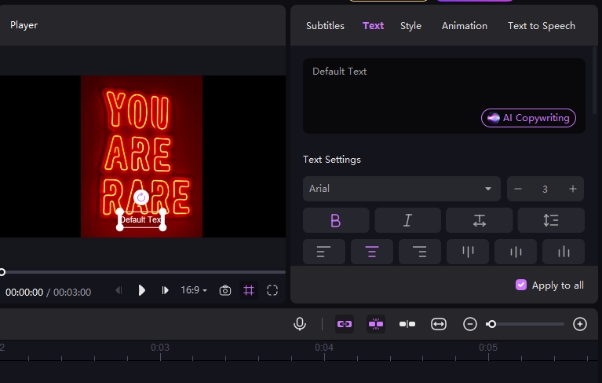The height and width of the screenshot is (383, 602).
Task: Open the 16:9 aspect ratio dropdown
Action: 194,290
